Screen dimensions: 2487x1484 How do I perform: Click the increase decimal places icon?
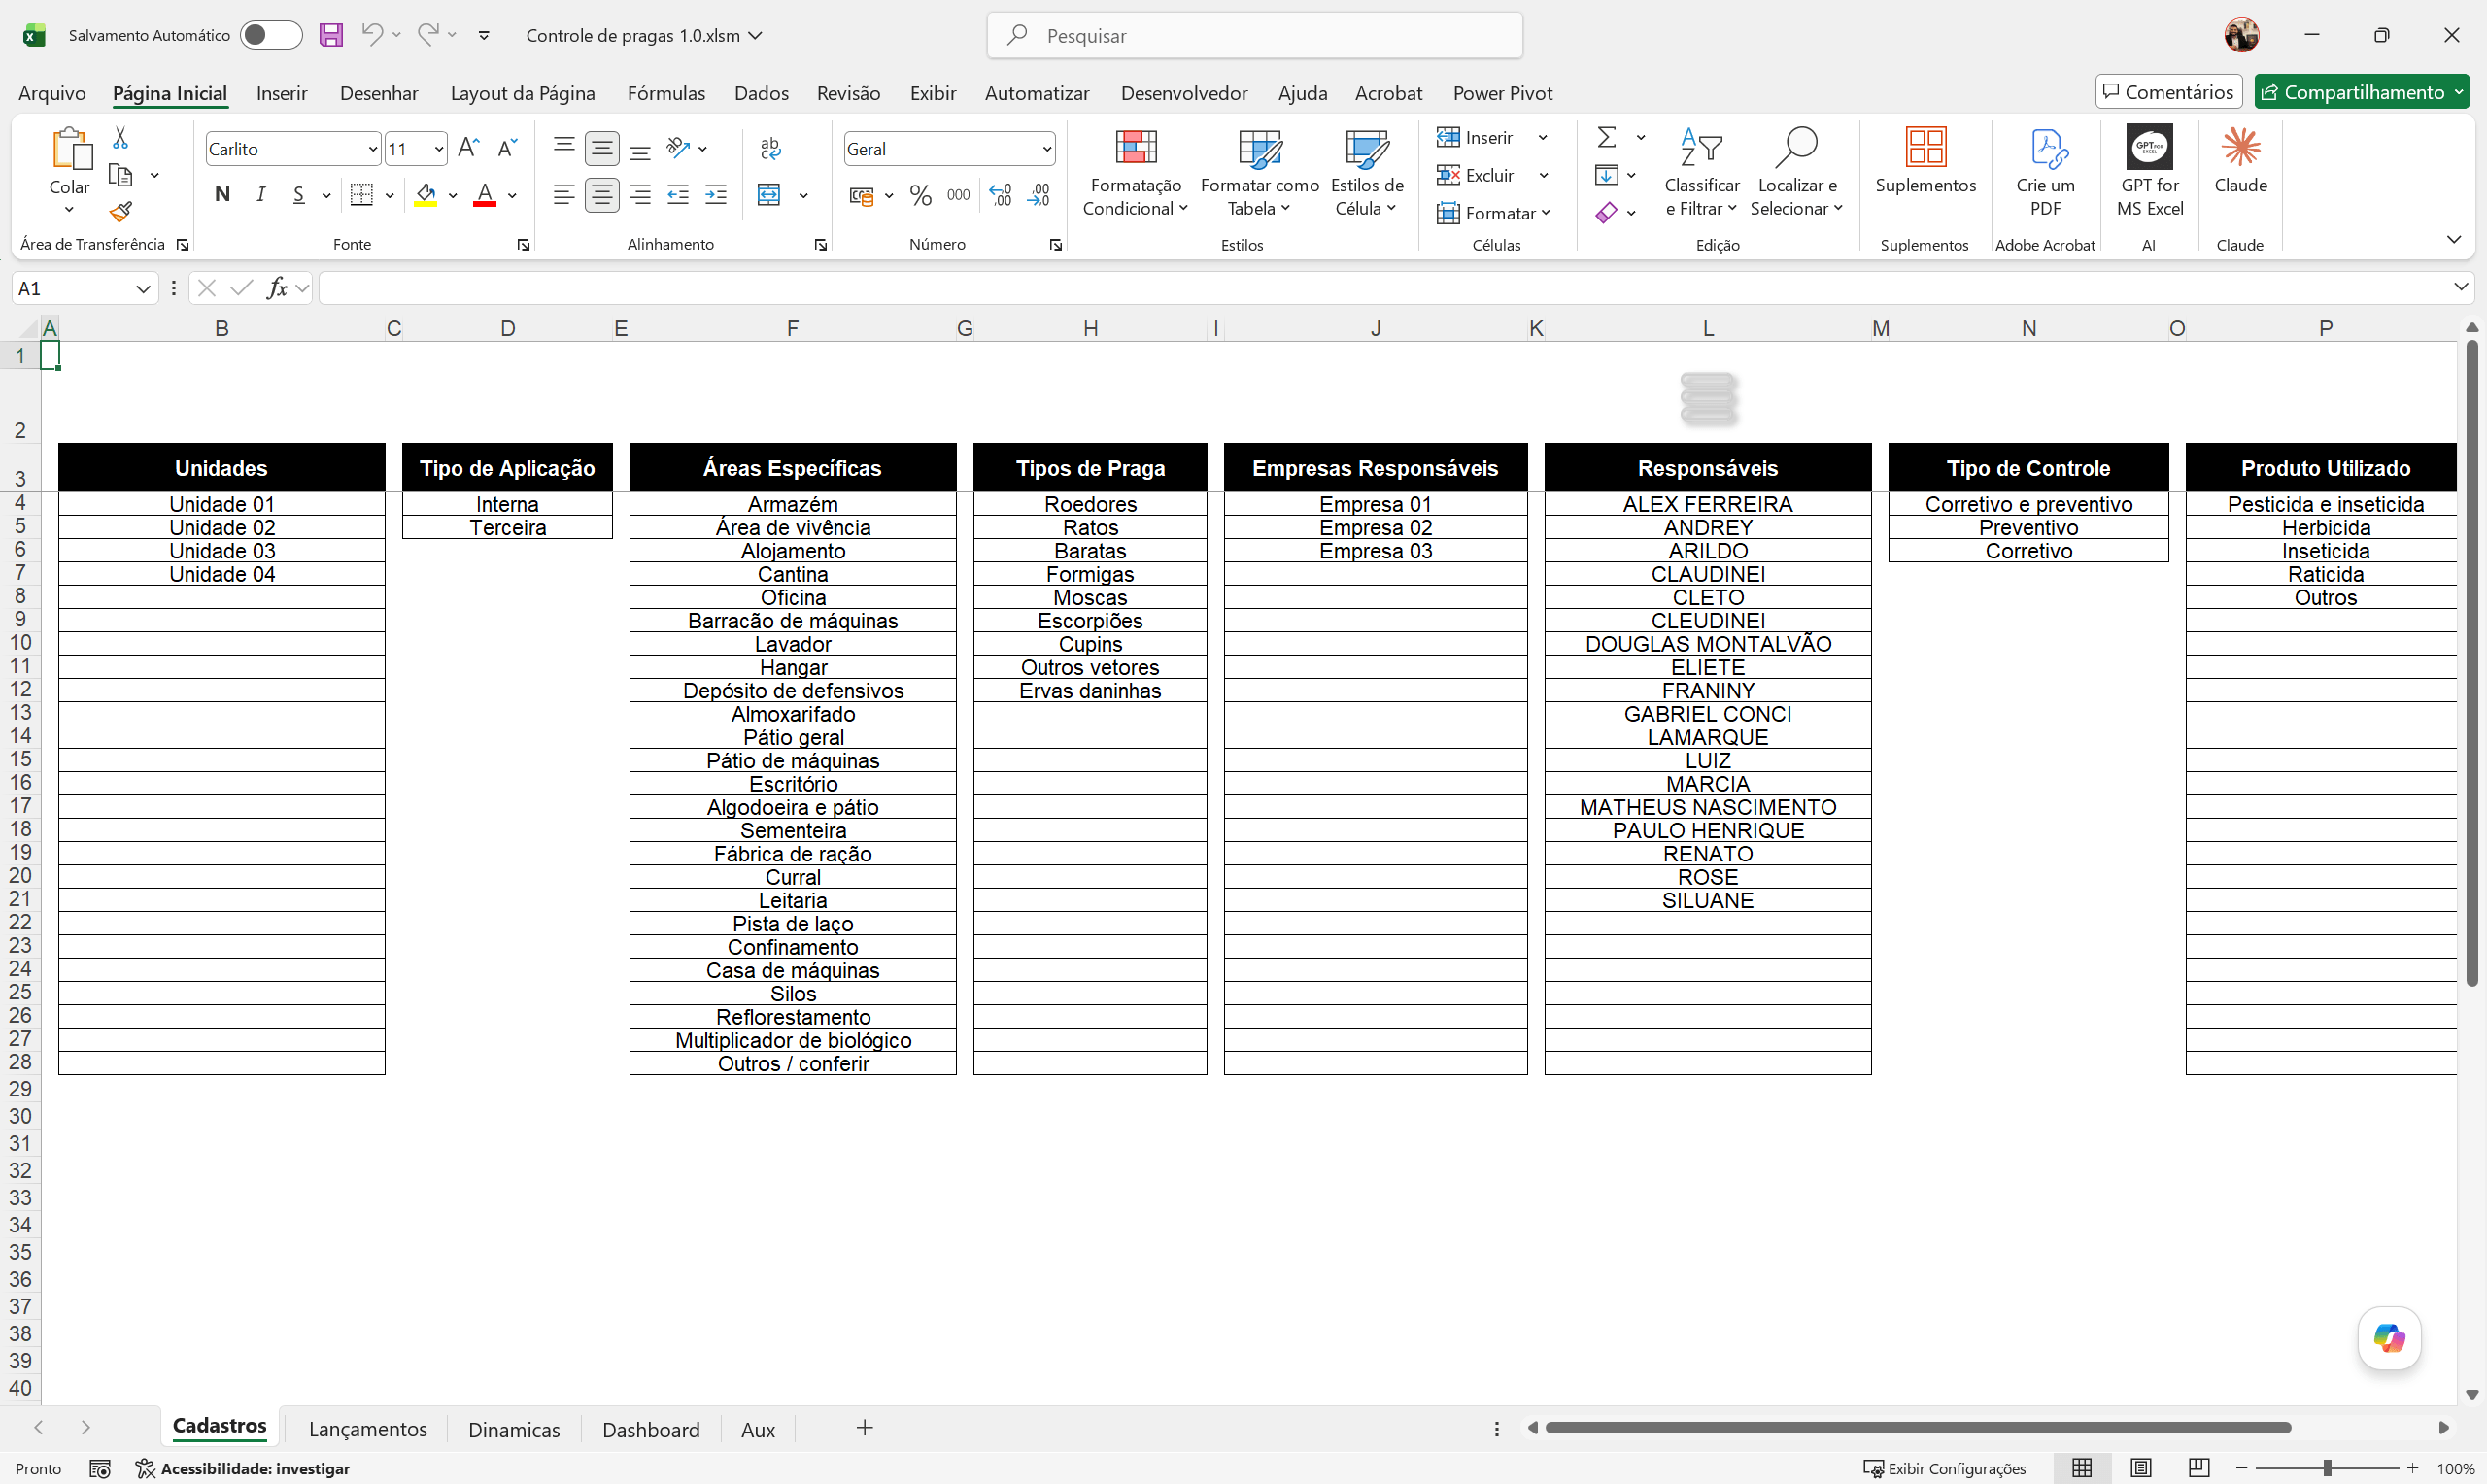[x=1000, y=195]
